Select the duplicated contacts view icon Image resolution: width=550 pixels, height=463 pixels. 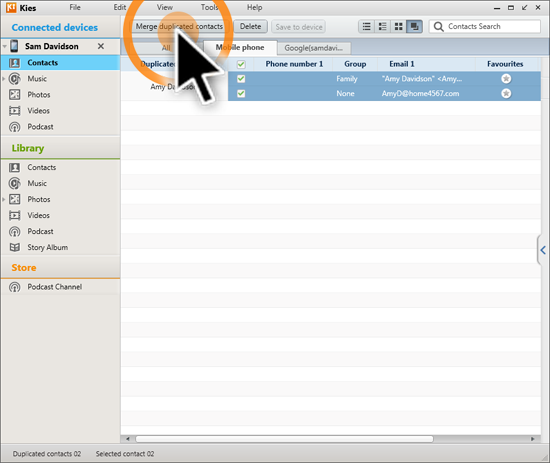coord(414,27)
